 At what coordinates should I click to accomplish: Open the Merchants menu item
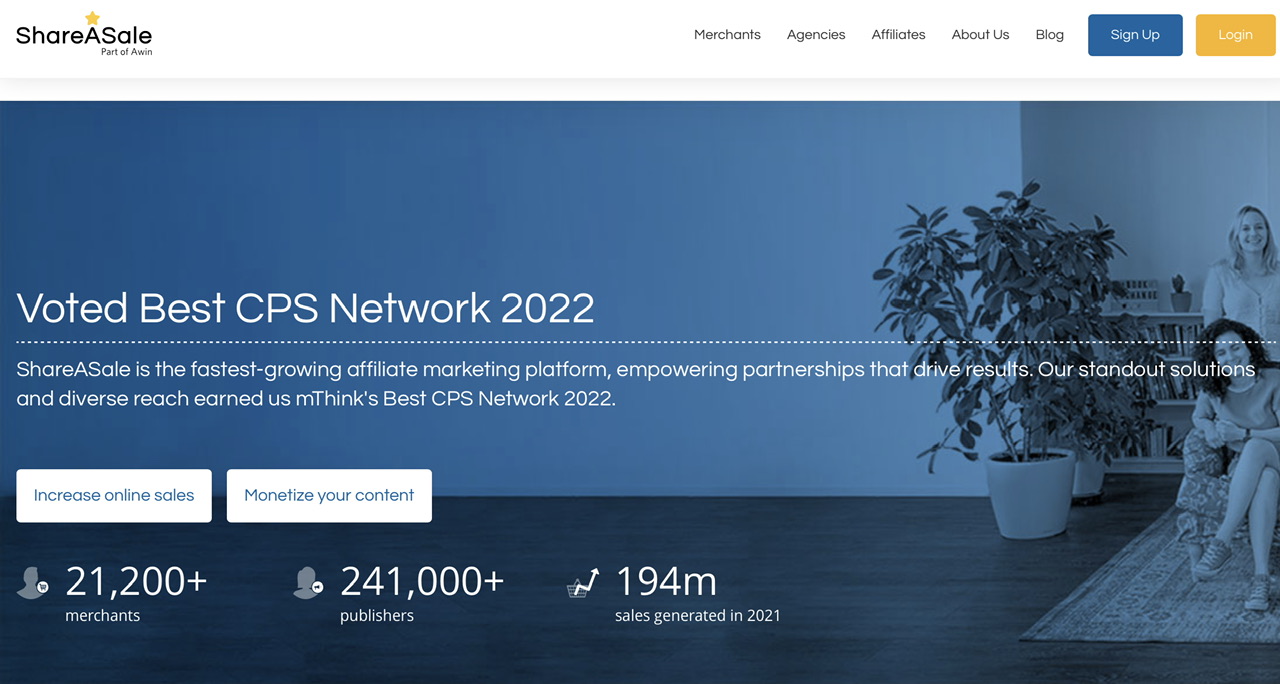click(x=727, y=35)
